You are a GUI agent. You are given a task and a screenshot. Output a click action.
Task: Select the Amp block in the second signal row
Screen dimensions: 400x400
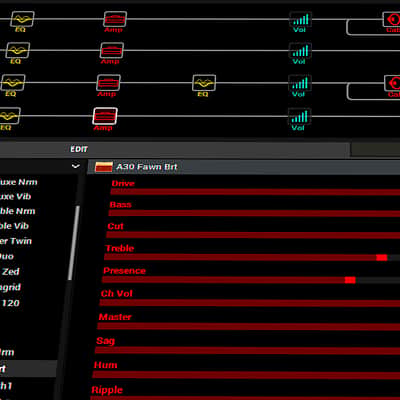tap(112, 50)
